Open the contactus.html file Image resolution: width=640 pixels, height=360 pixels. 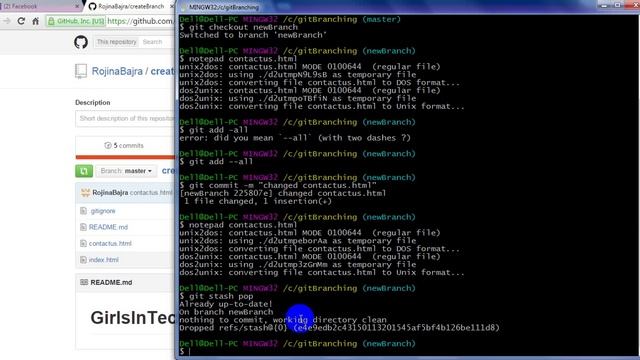click(110, 243)
